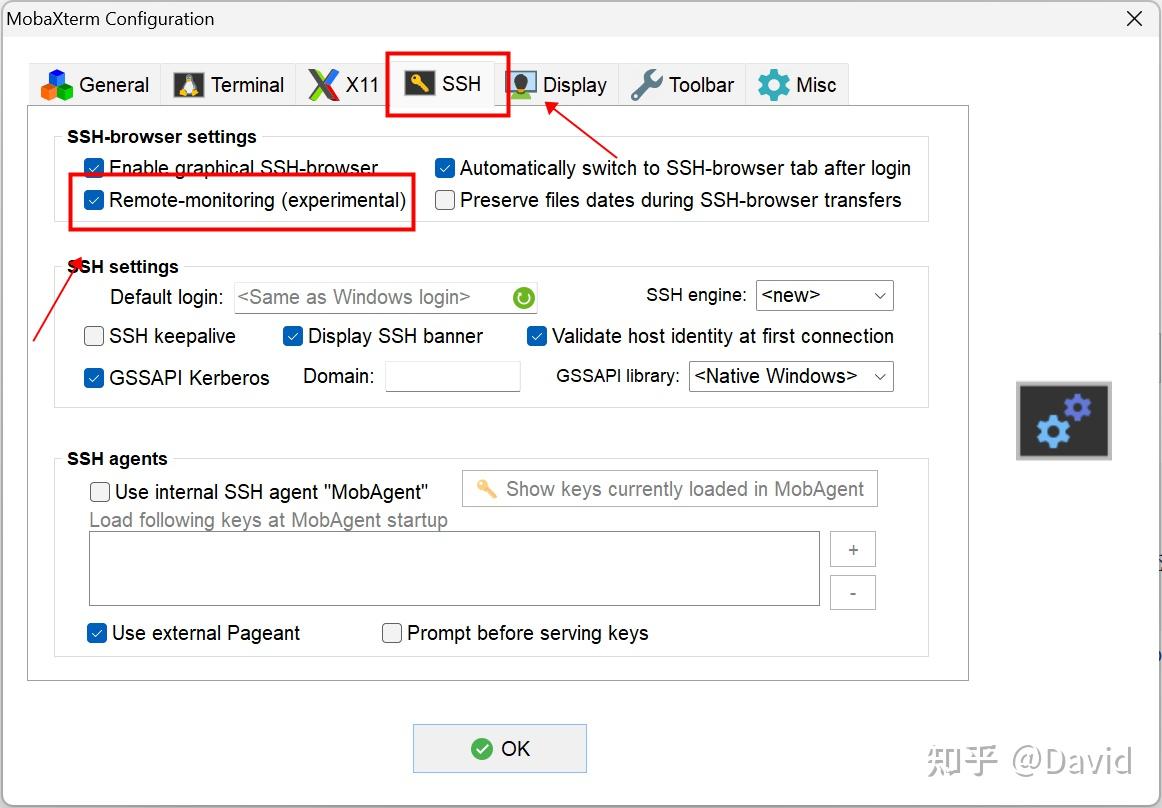Enable SSH keepalive
The height and width of the screenshot is (808, 1162).
point(94,336)
